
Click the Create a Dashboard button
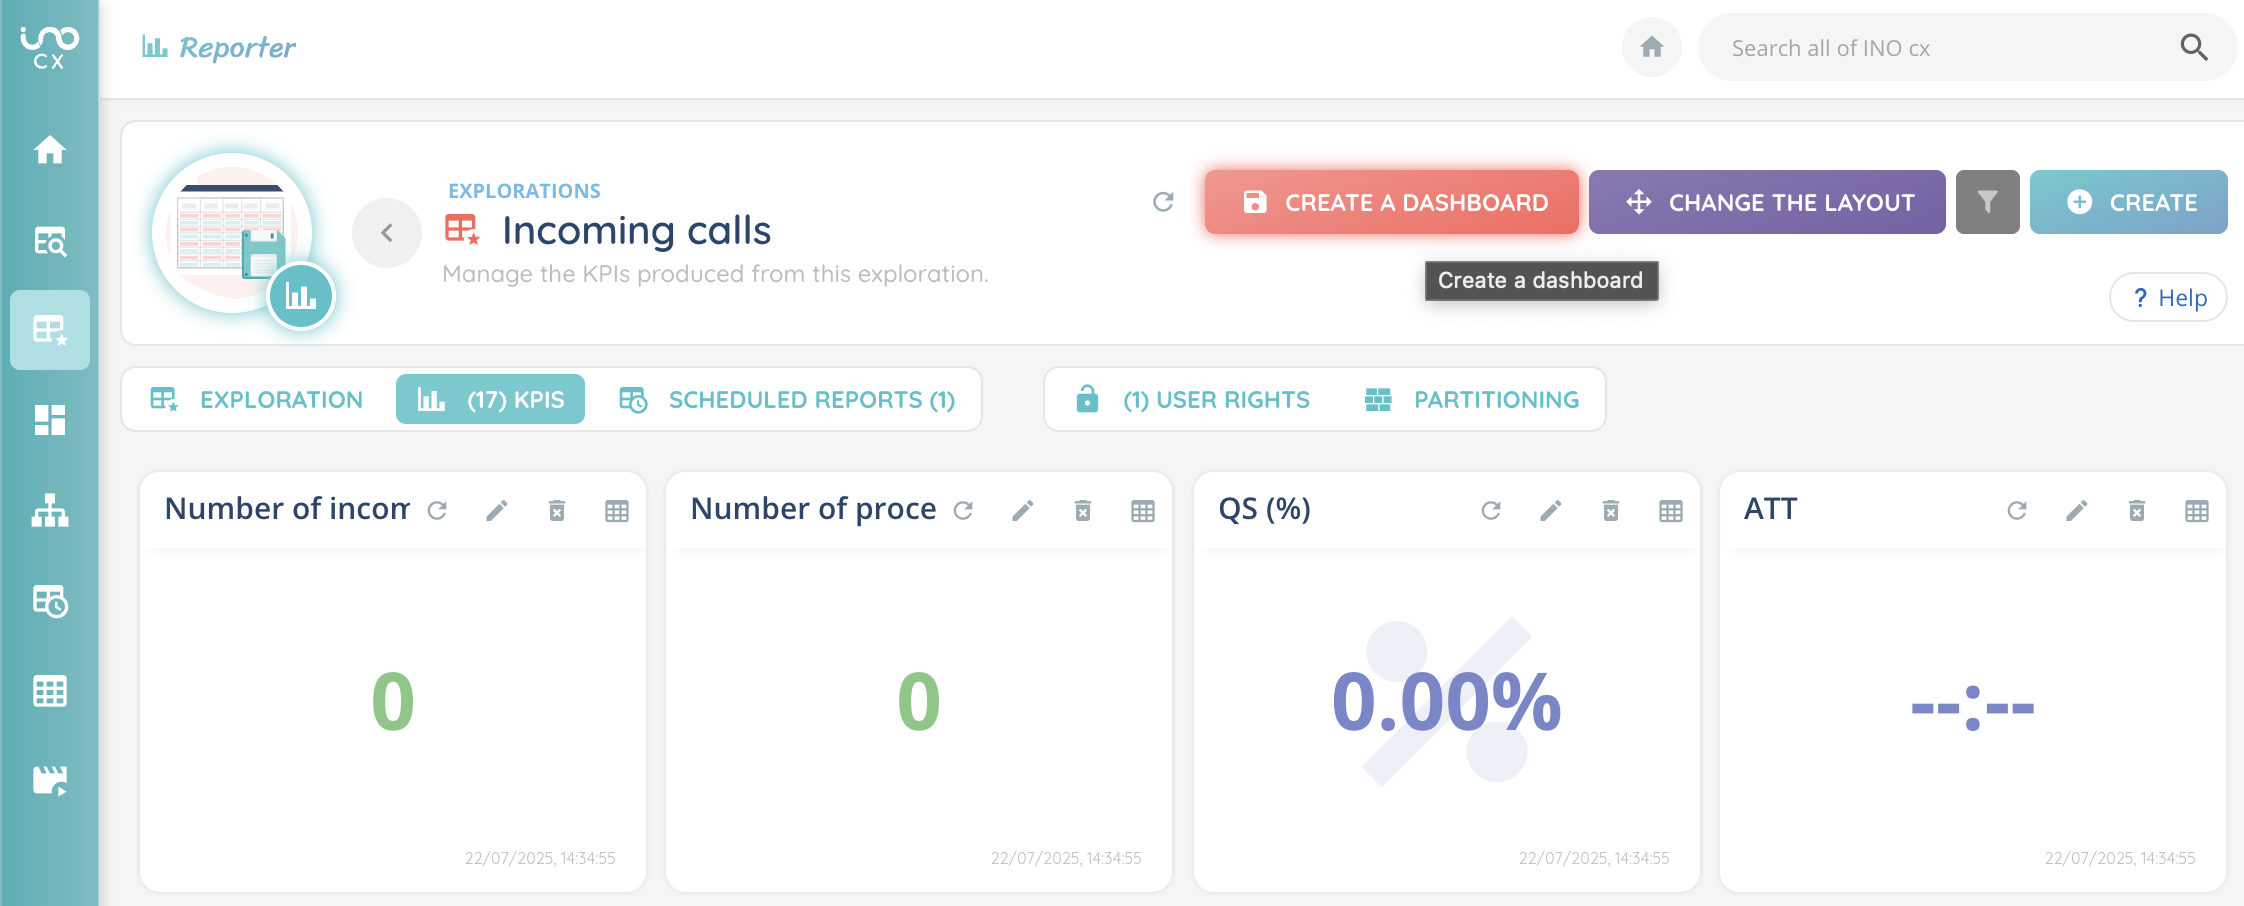1391,202
